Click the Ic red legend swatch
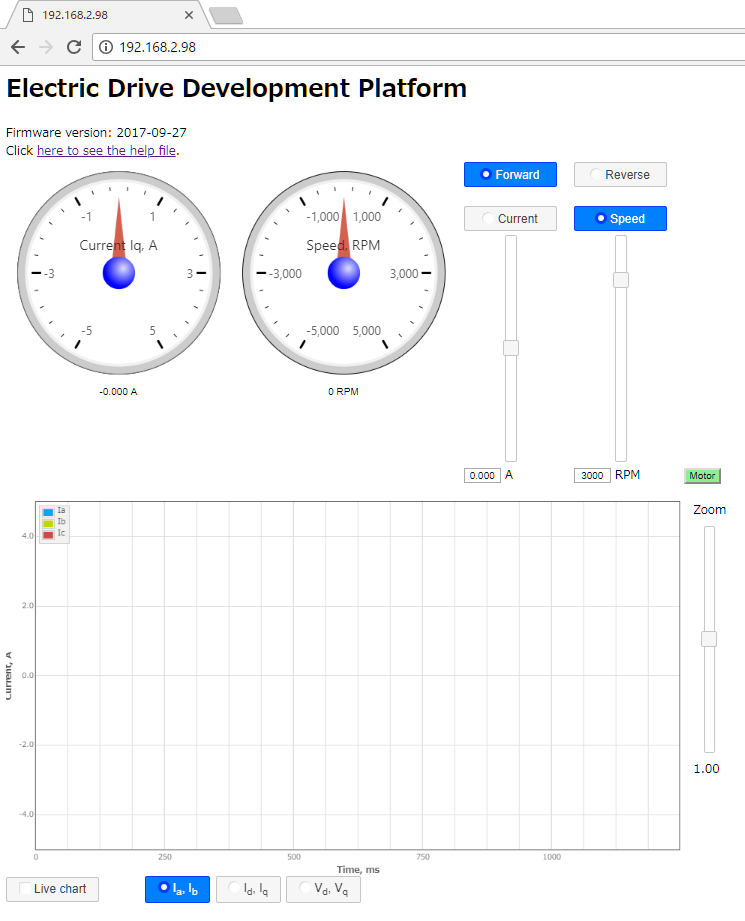The width and height of the screenshot is (745, 921). (x=48, y=535)
